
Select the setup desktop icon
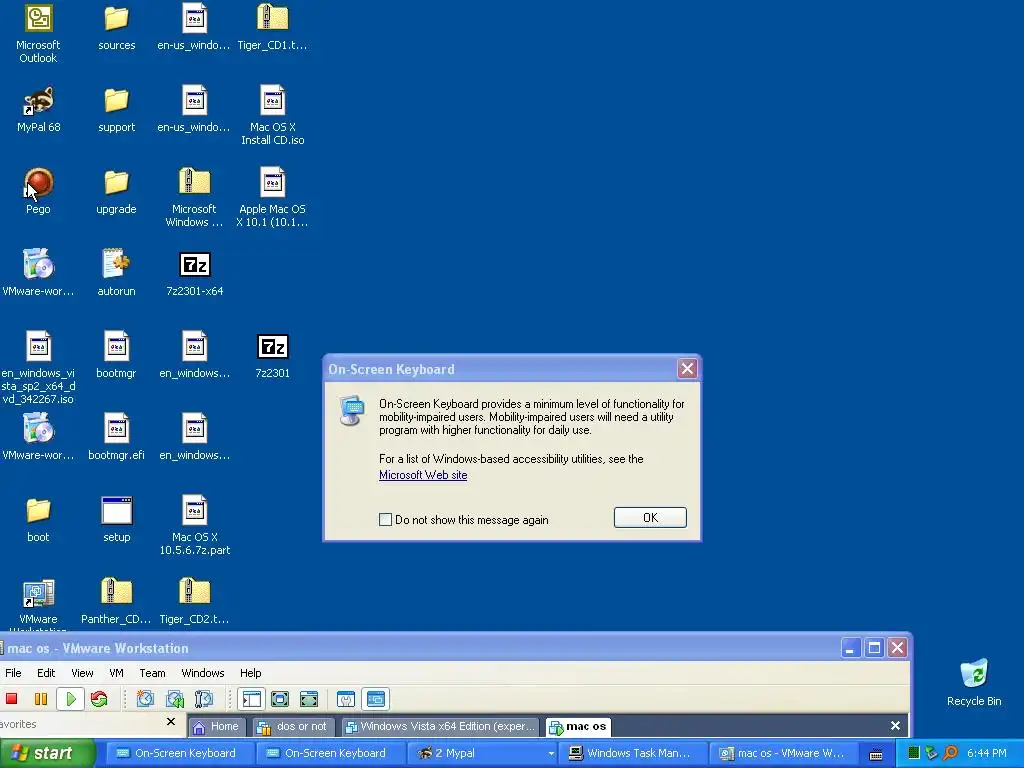(116, 520)
